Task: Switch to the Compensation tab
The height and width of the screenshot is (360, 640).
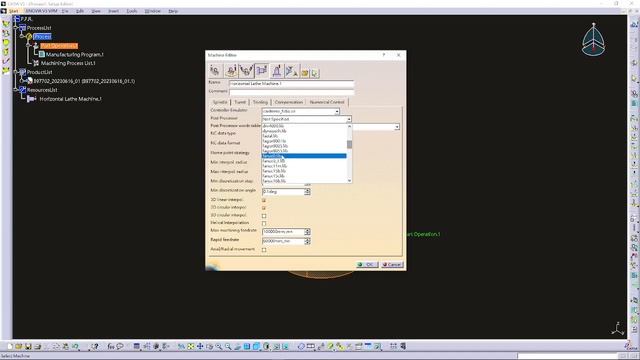Action: click(289, 102)
